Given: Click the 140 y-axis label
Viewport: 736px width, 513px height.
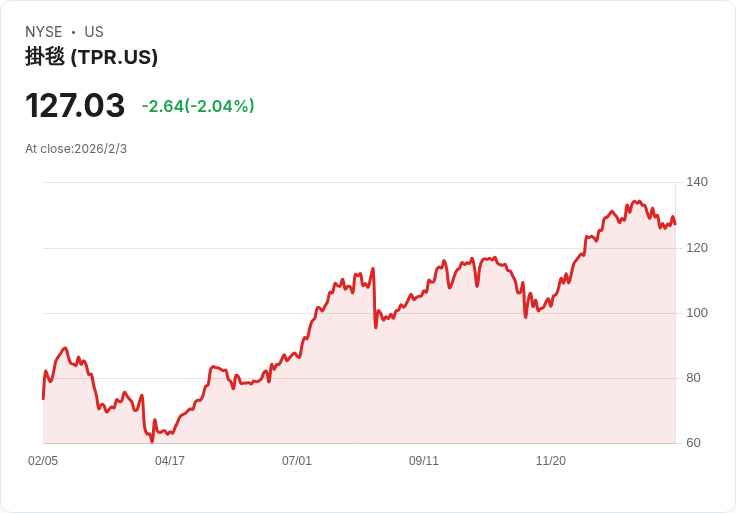Looking at the screenshot, I should 697,182.
